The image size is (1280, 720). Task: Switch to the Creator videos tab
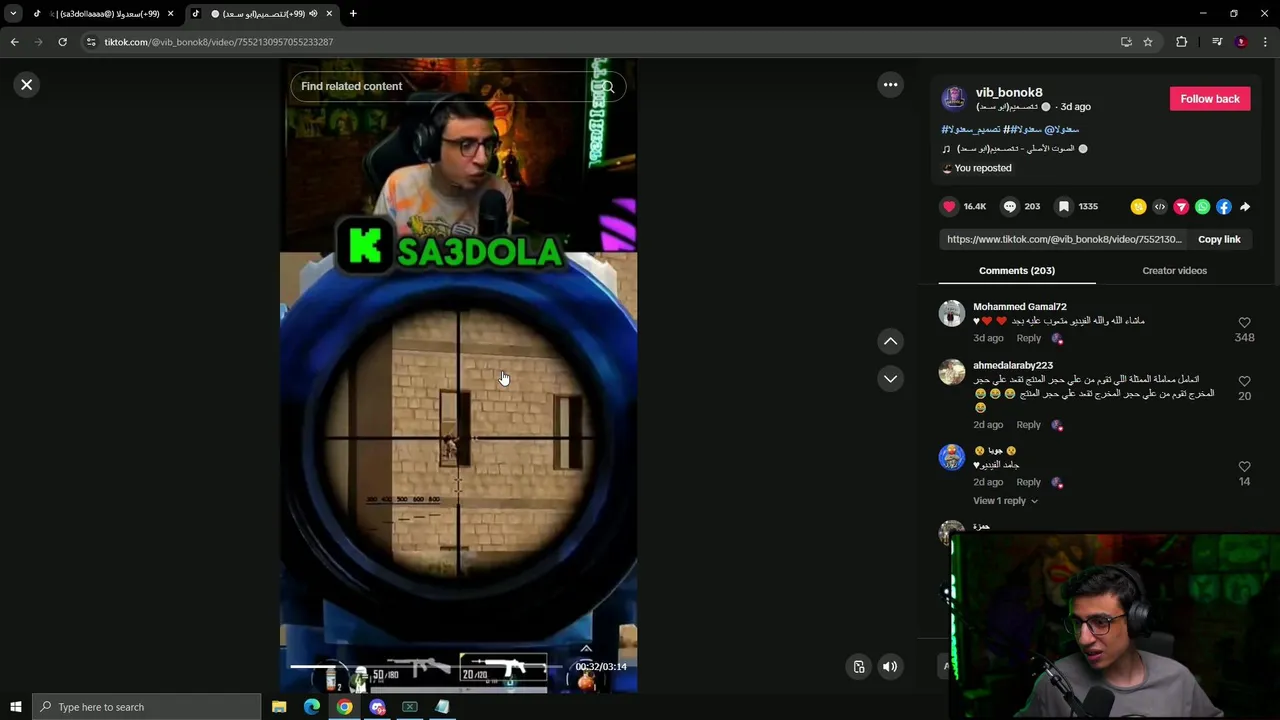coord(1174,271)
